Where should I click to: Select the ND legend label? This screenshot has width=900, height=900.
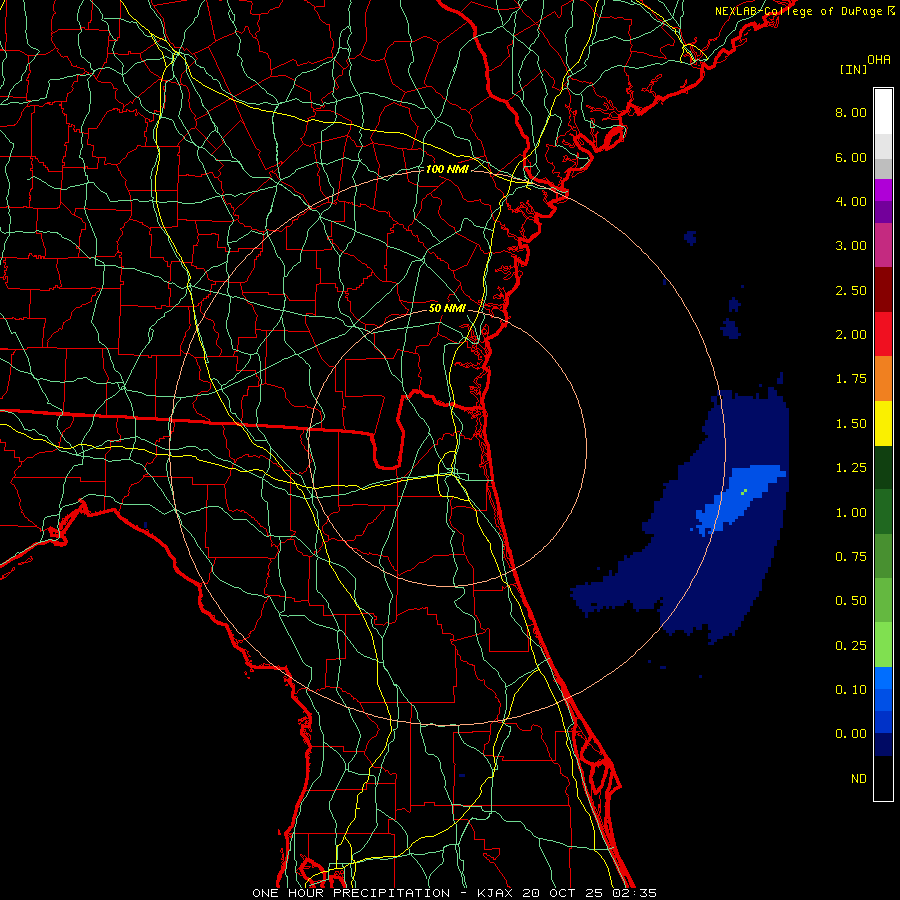coord(859,779)
